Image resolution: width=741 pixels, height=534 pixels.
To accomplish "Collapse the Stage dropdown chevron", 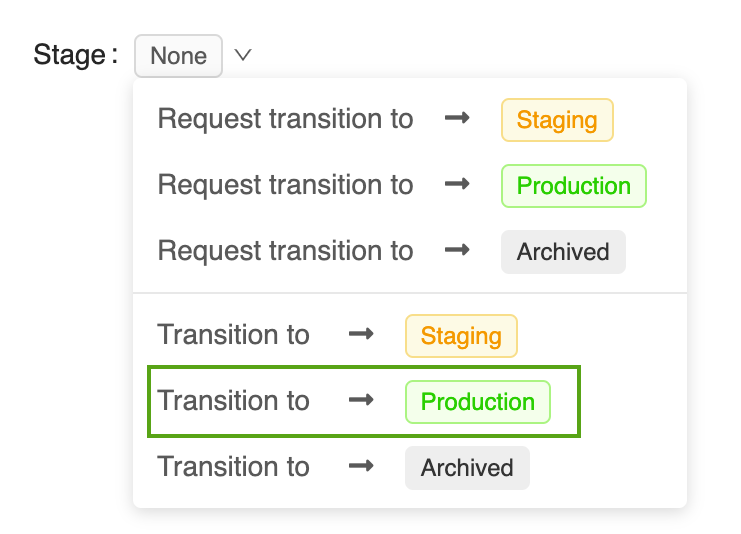I will tap(243, 55).
